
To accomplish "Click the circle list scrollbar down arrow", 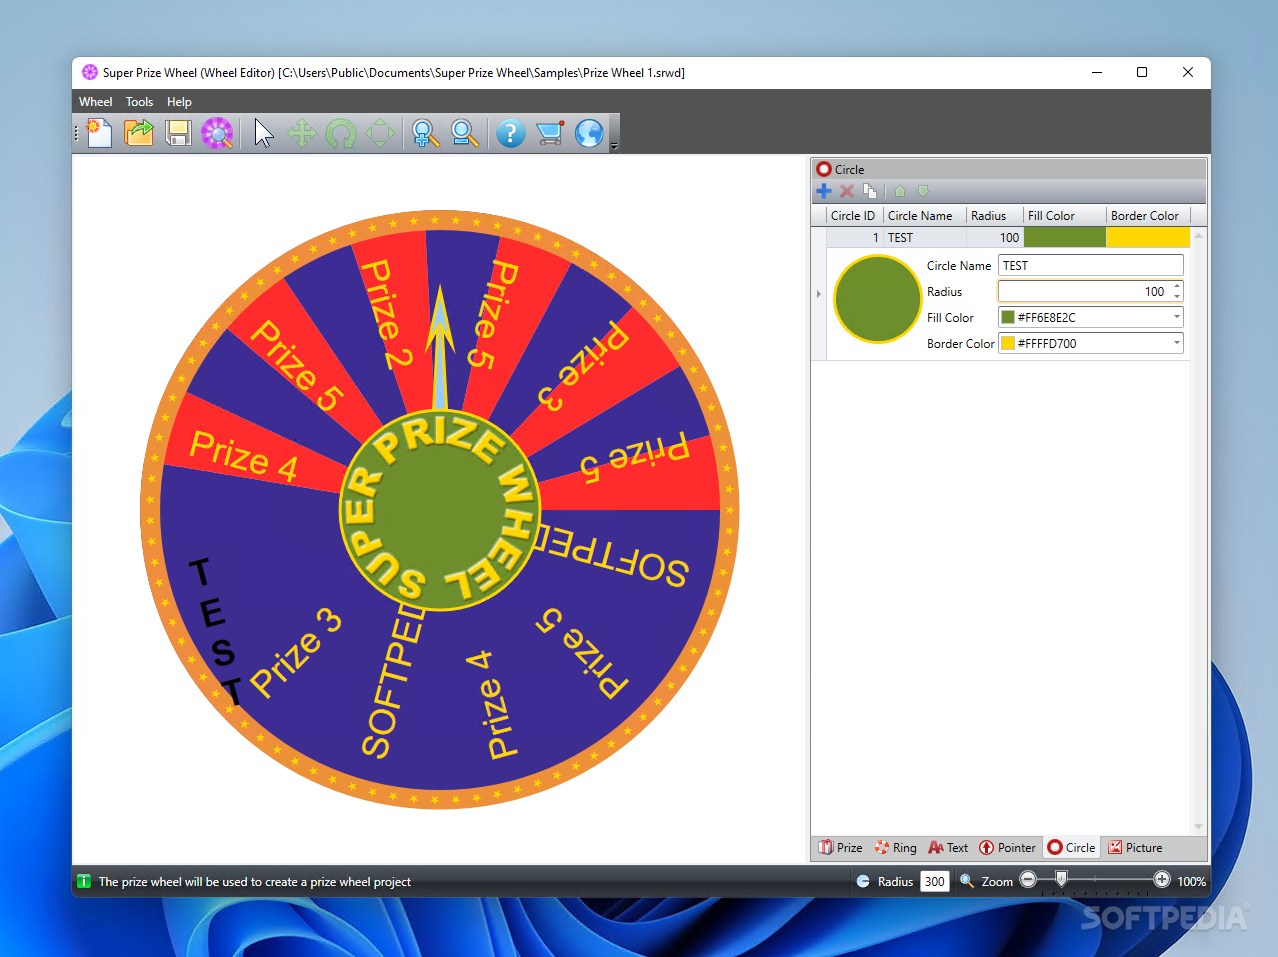I will coord(1198,827).
